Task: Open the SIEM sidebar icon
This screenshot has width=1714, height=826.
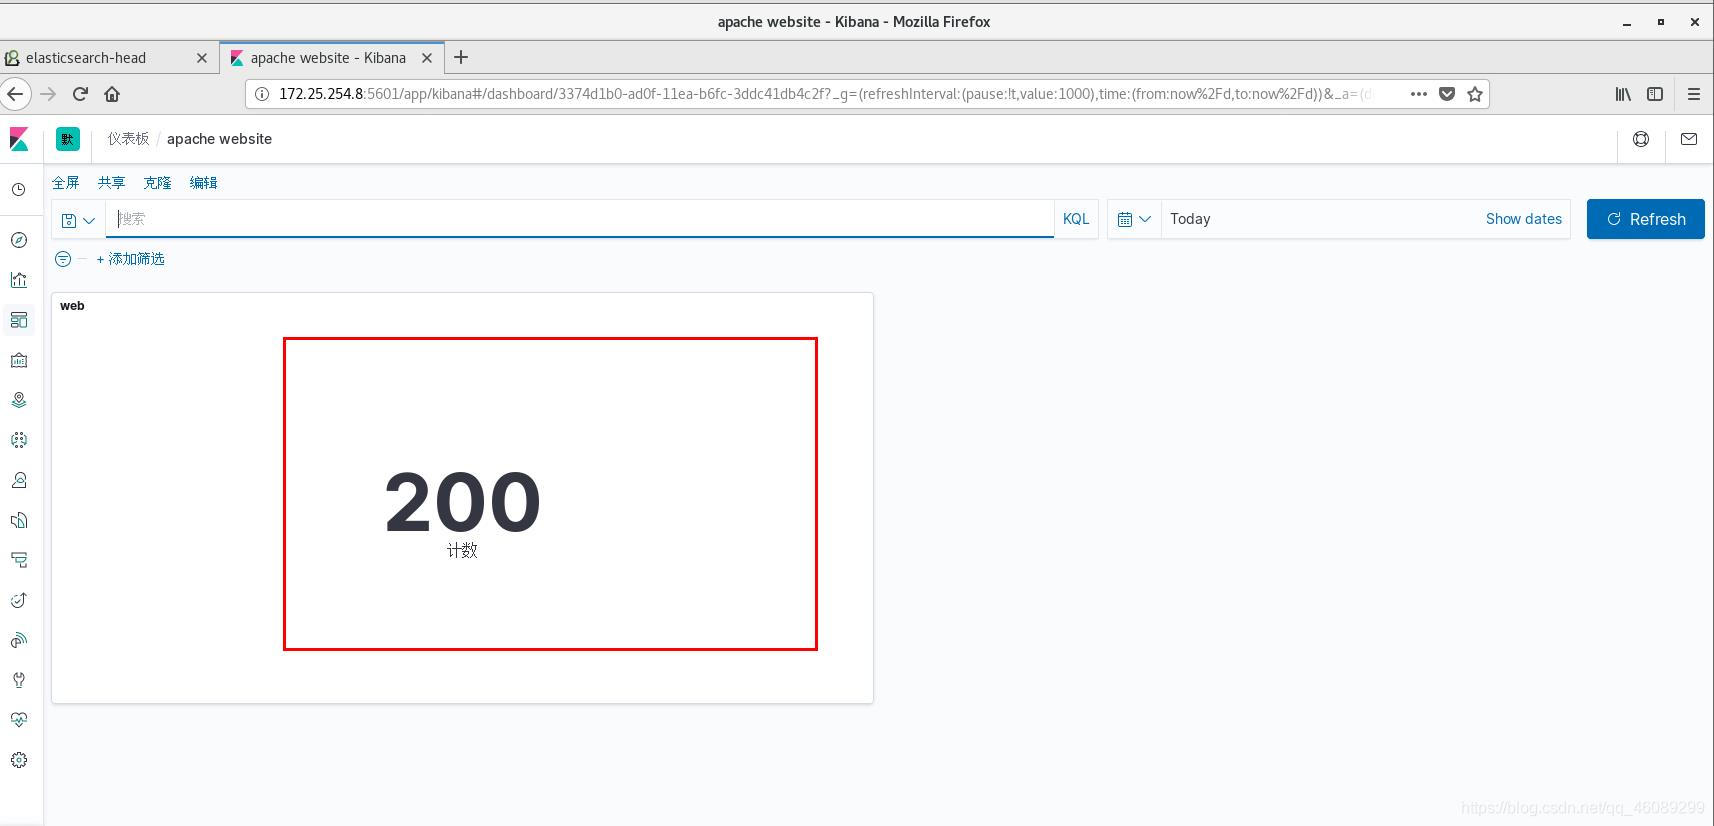Action: coord(19,640)
